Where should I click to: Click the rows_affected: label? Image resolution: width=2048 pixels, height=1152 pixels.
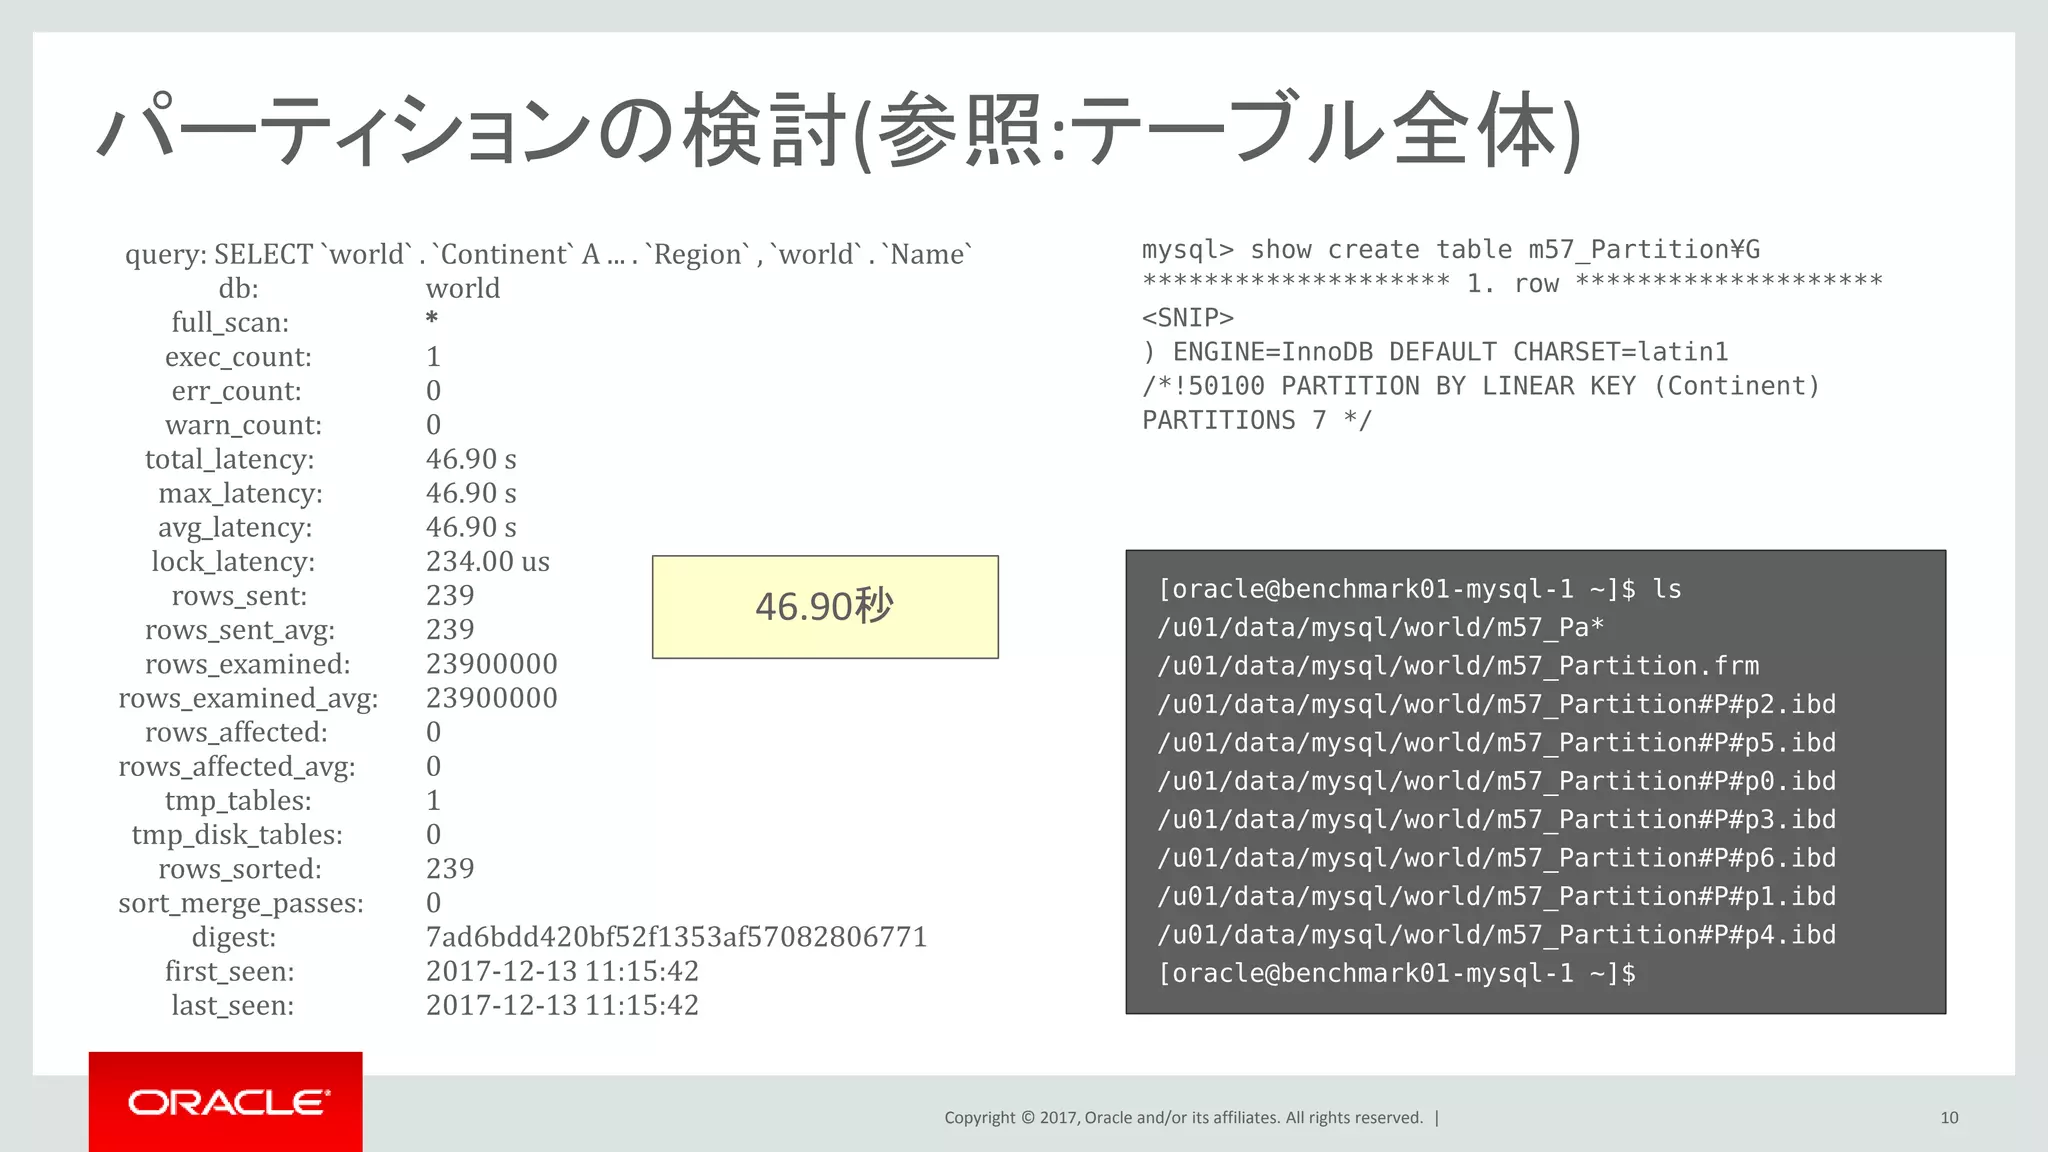tap(236, 732)
